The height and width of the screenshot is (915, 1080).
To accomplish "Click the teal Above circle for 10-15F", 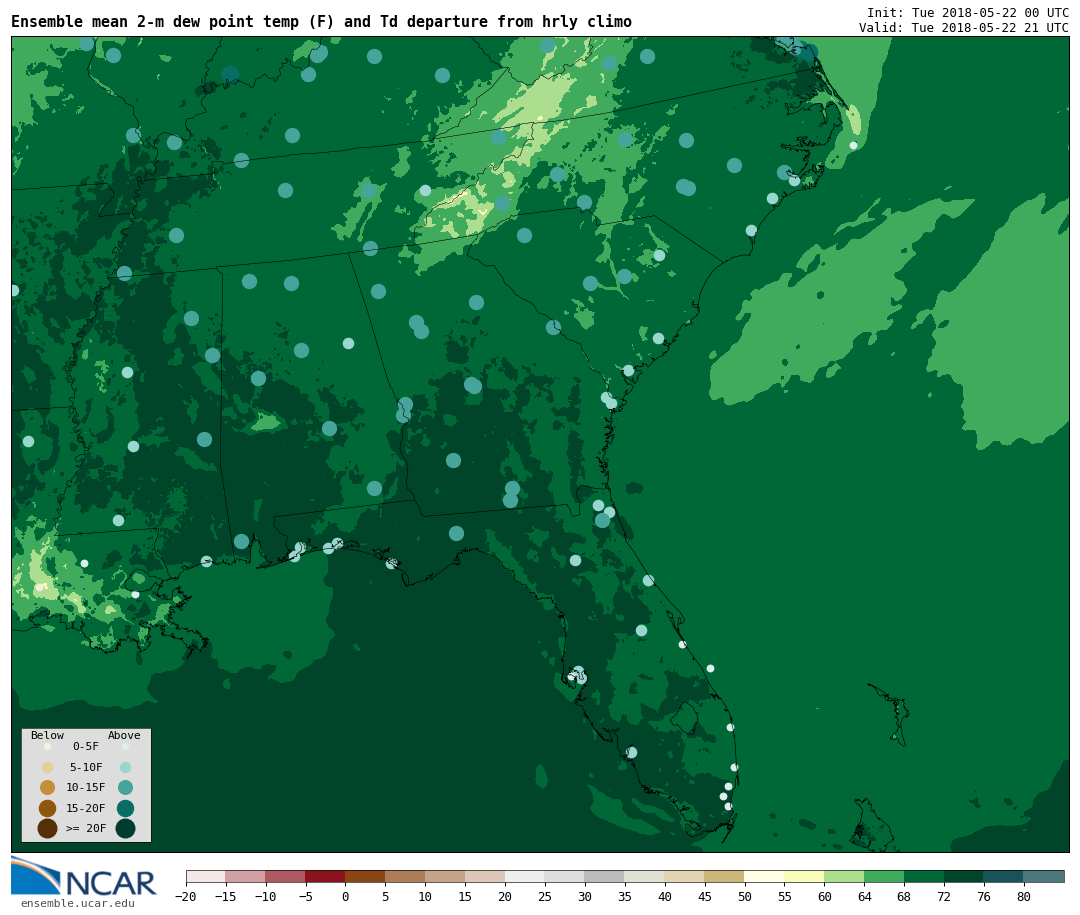I will click(125, 788).
